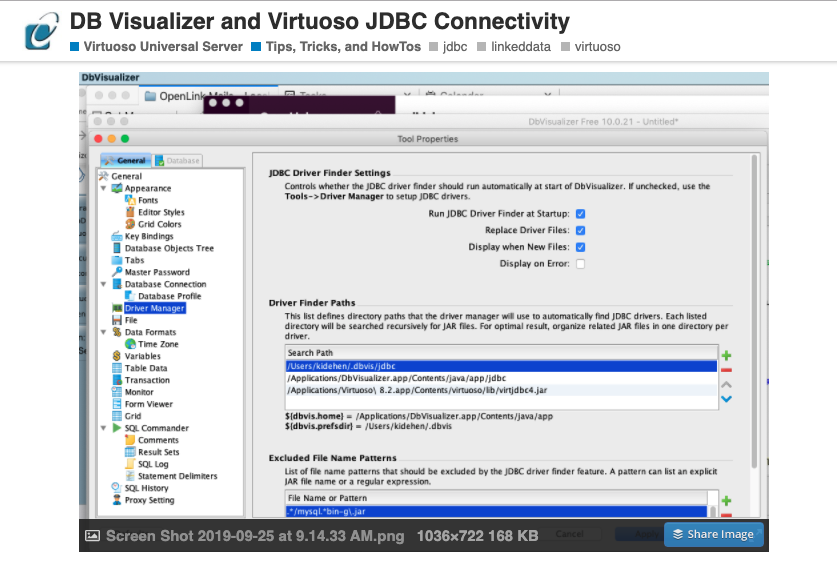Image resolution: width=837 pixels, height=571 pixels.
Task: Add excluded file name pattern plus
Action: pos(727,501)
